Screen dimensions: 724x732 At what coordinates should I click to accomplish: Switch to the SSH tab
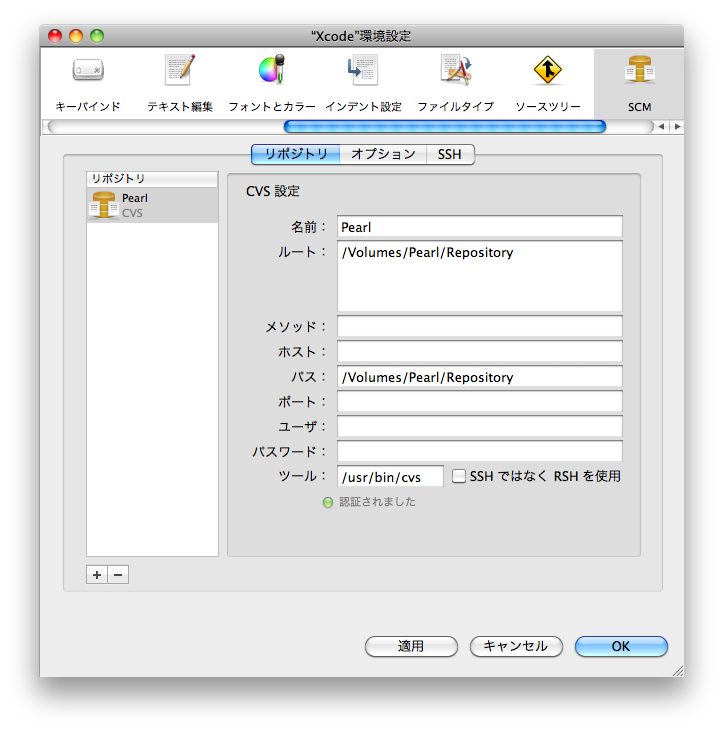(450, 154)
